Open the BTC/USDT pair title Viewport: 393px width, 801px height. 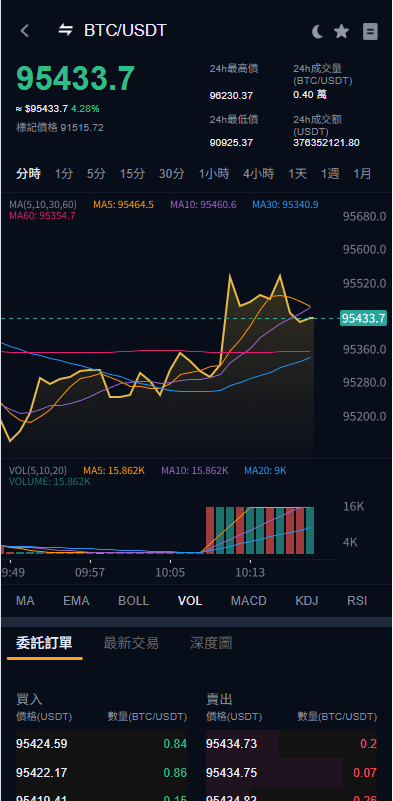point(125,31)
